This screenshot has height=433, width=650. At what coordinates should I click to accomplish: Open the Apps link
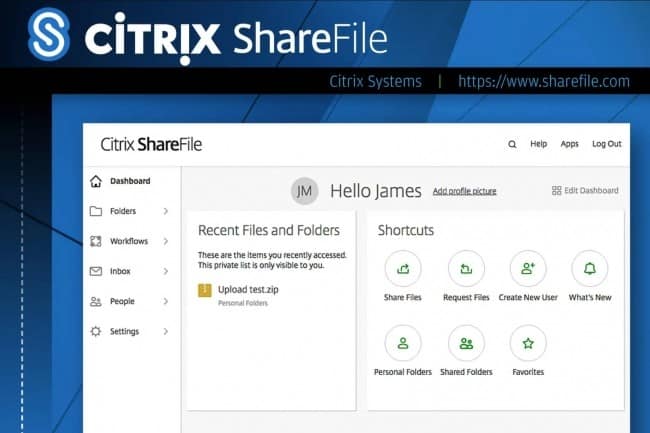pos(570,144)
